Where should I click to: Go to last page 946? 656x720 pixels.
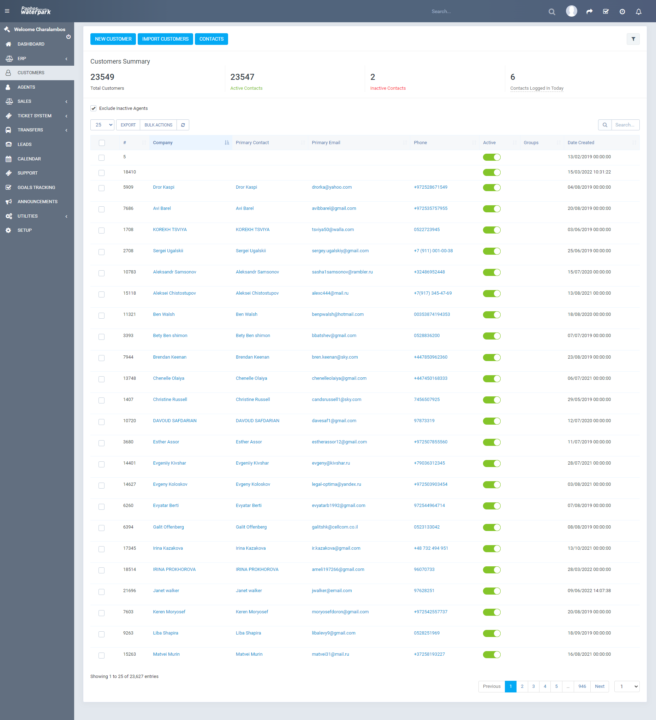pos(582,686)
